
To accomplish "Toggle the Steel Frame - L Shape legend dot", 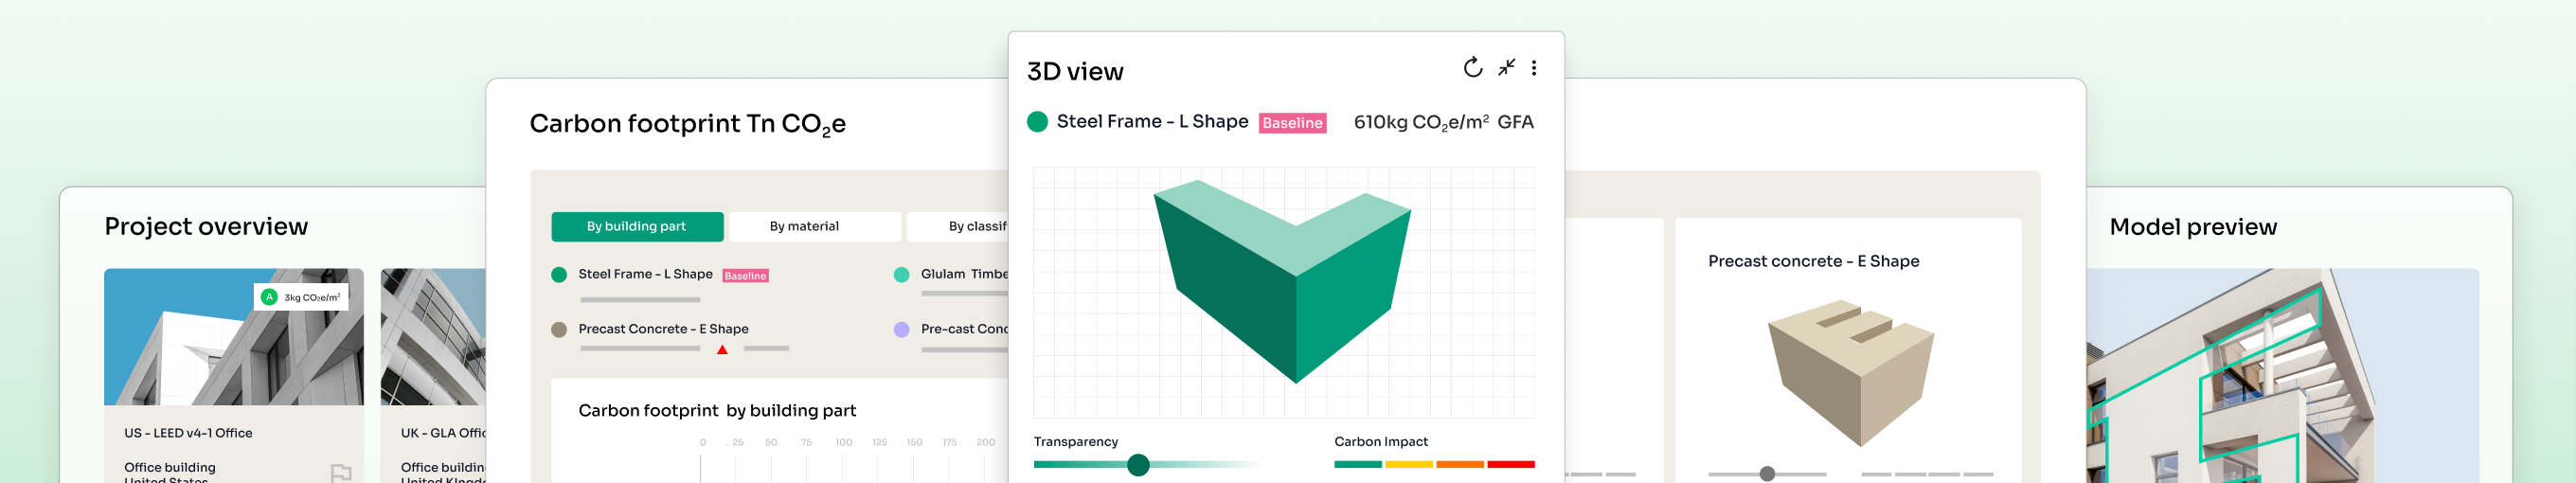I will (x=559, y=275).
